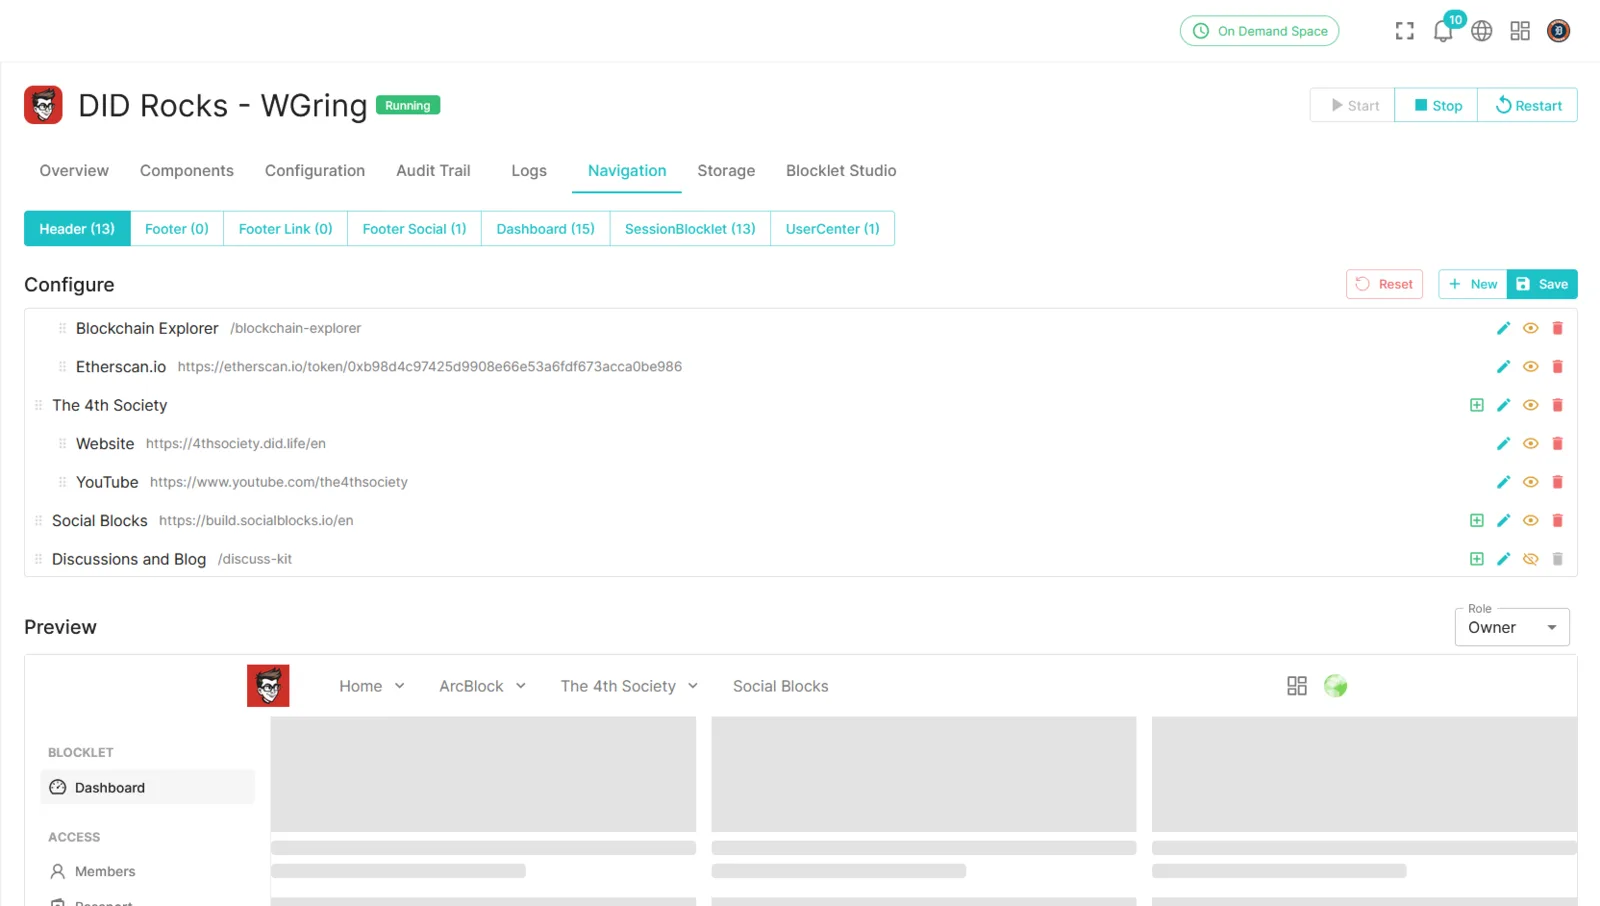Image resolution: width=1600 pixels, height=906 pixels.
Task: Click Social Blocks link in Preview header
Action: pos(781,686)
